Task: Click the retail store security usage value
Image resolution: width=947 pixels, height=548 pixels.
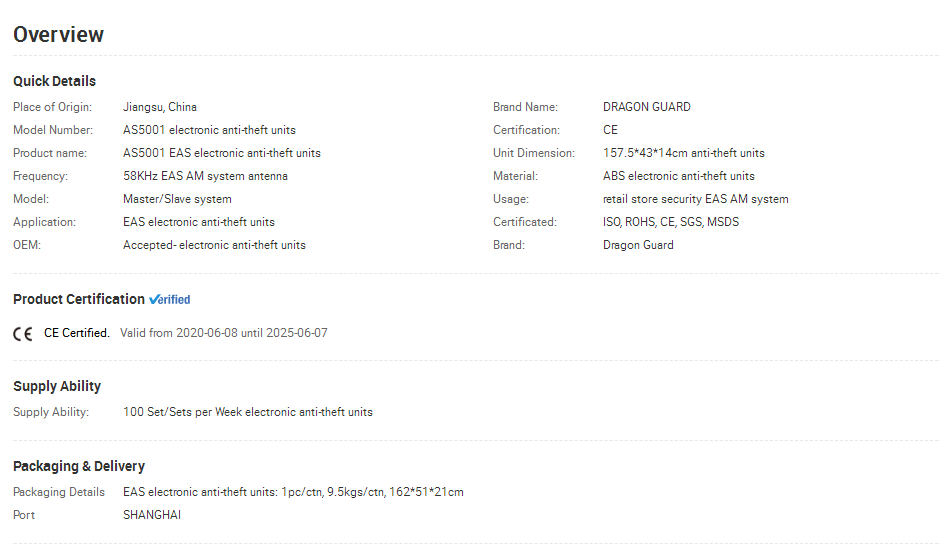Action: pyautogui.click(x=696, y=199)
